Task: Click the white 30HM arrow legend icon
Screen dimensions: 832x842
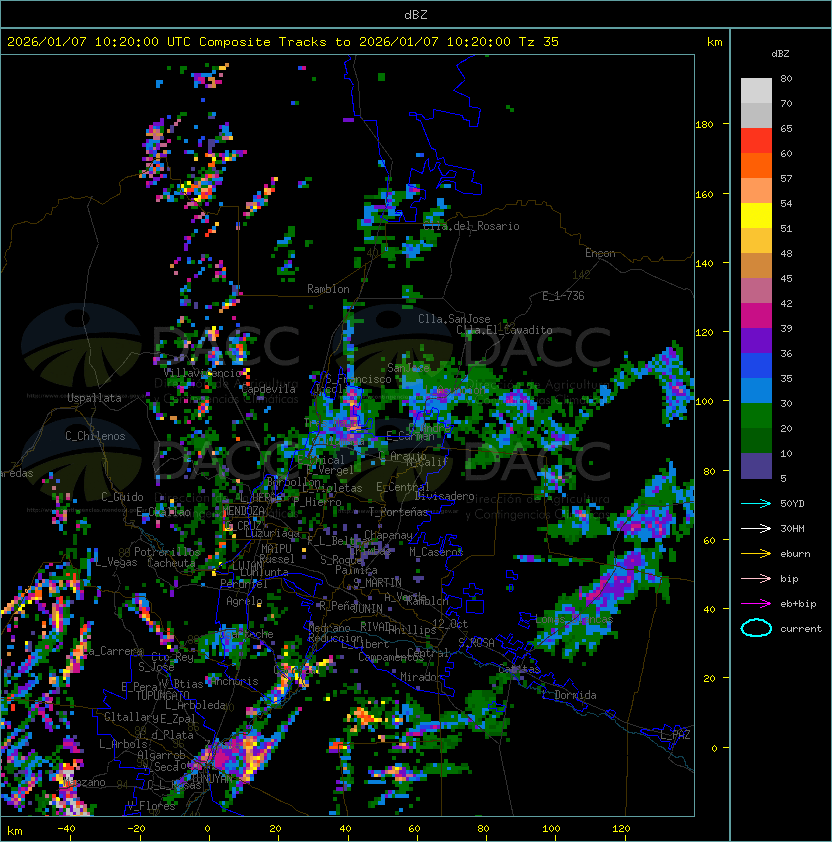Action: point(756,528)
